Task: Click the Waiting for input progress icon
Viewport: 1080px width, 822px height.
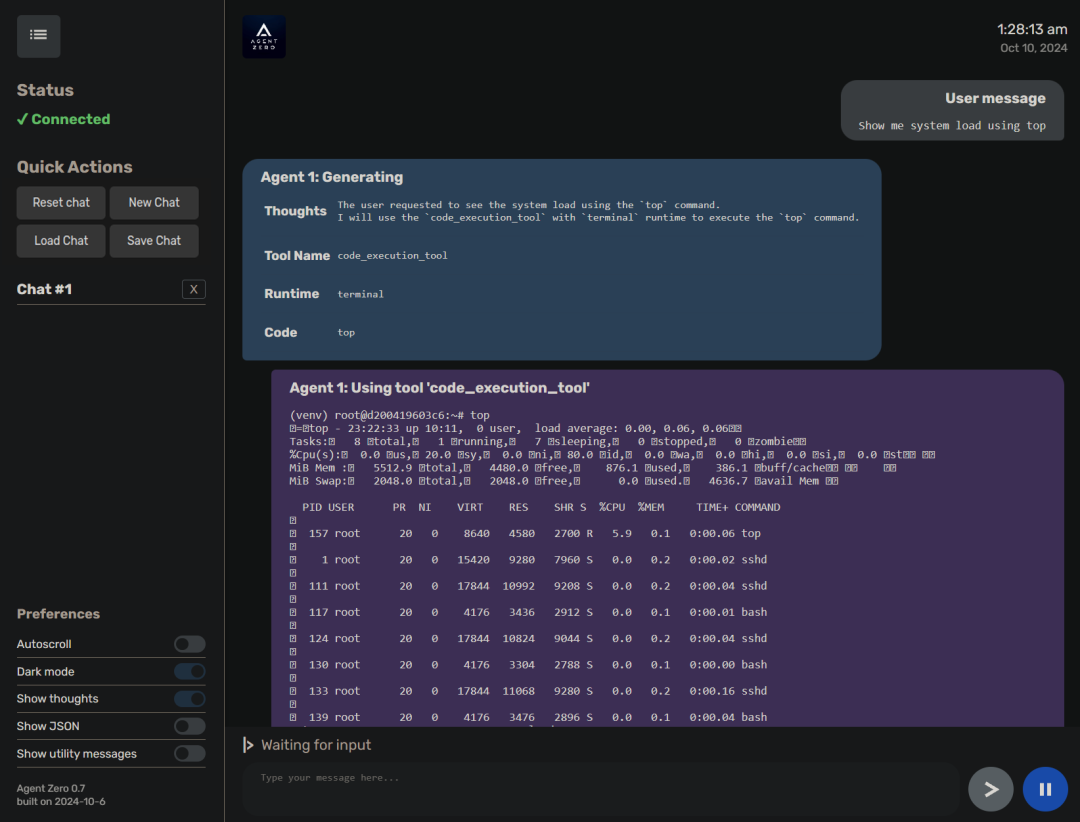Action: [249, 745]
